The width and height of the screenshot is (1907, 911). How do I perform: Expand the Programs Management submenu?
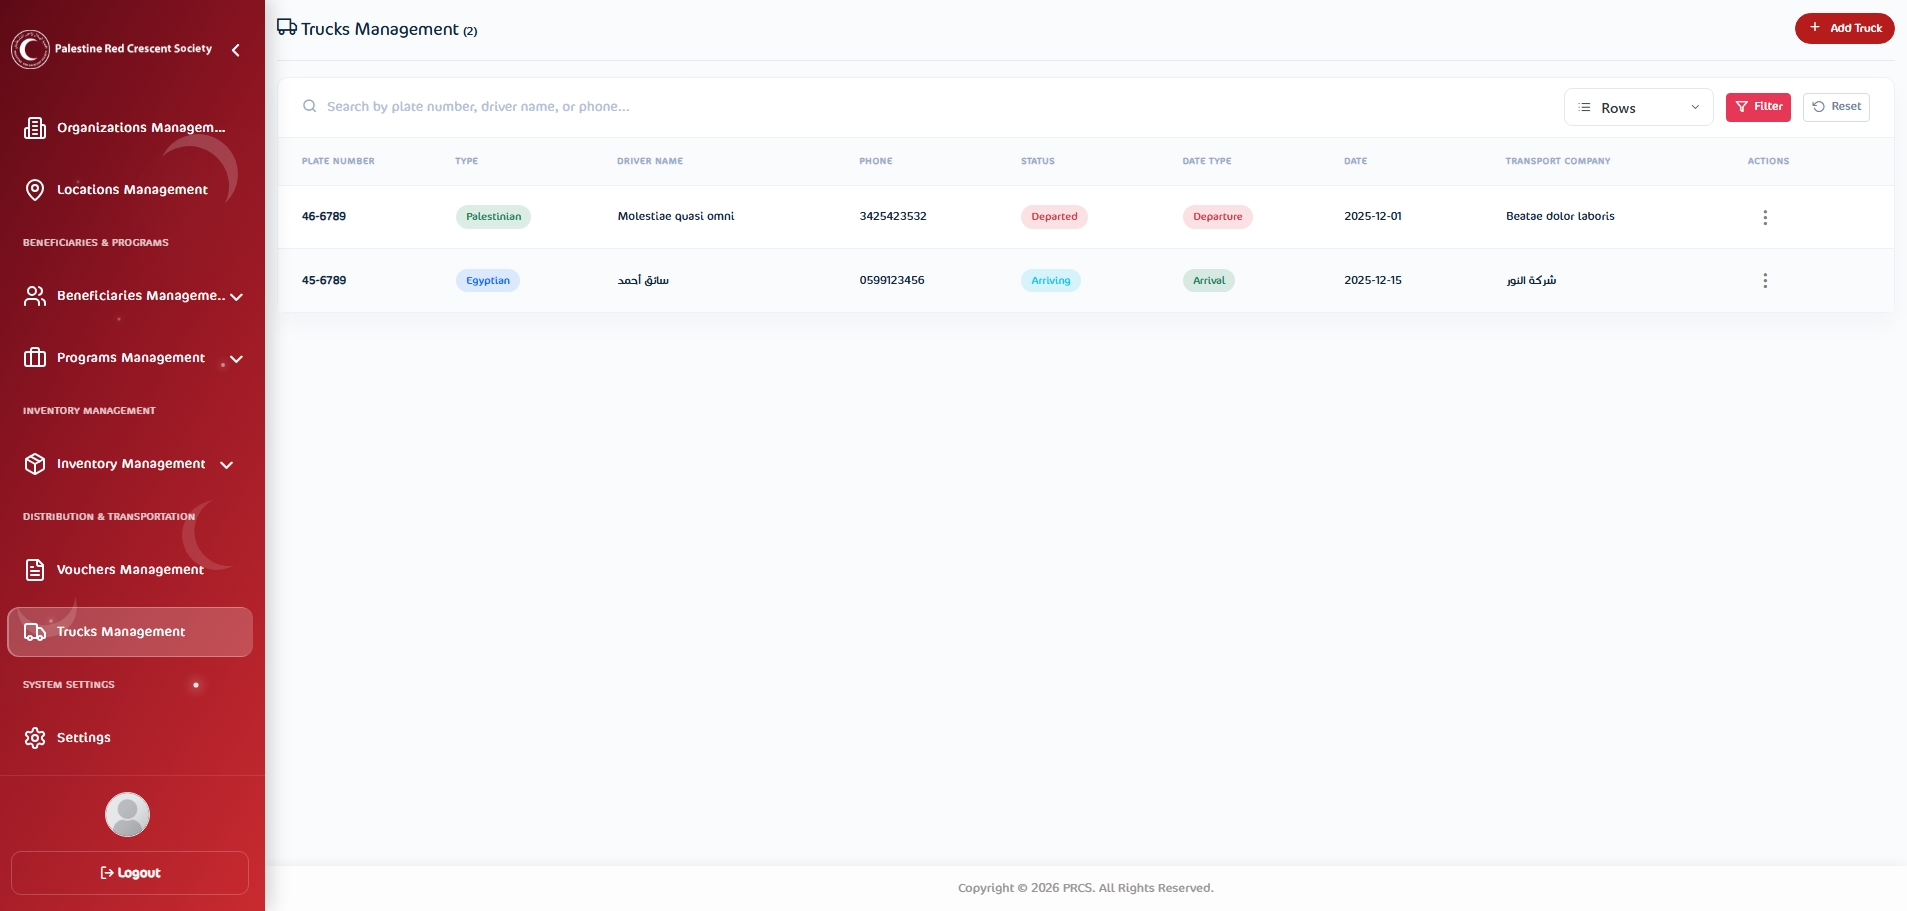(237, 359)
